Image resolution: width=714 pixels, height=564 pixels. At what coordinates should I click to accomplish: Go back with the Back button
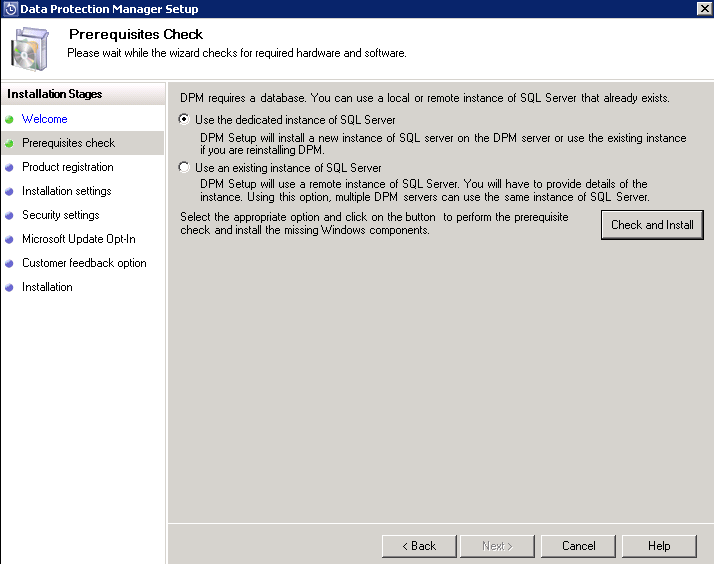[x=419, y=546]
